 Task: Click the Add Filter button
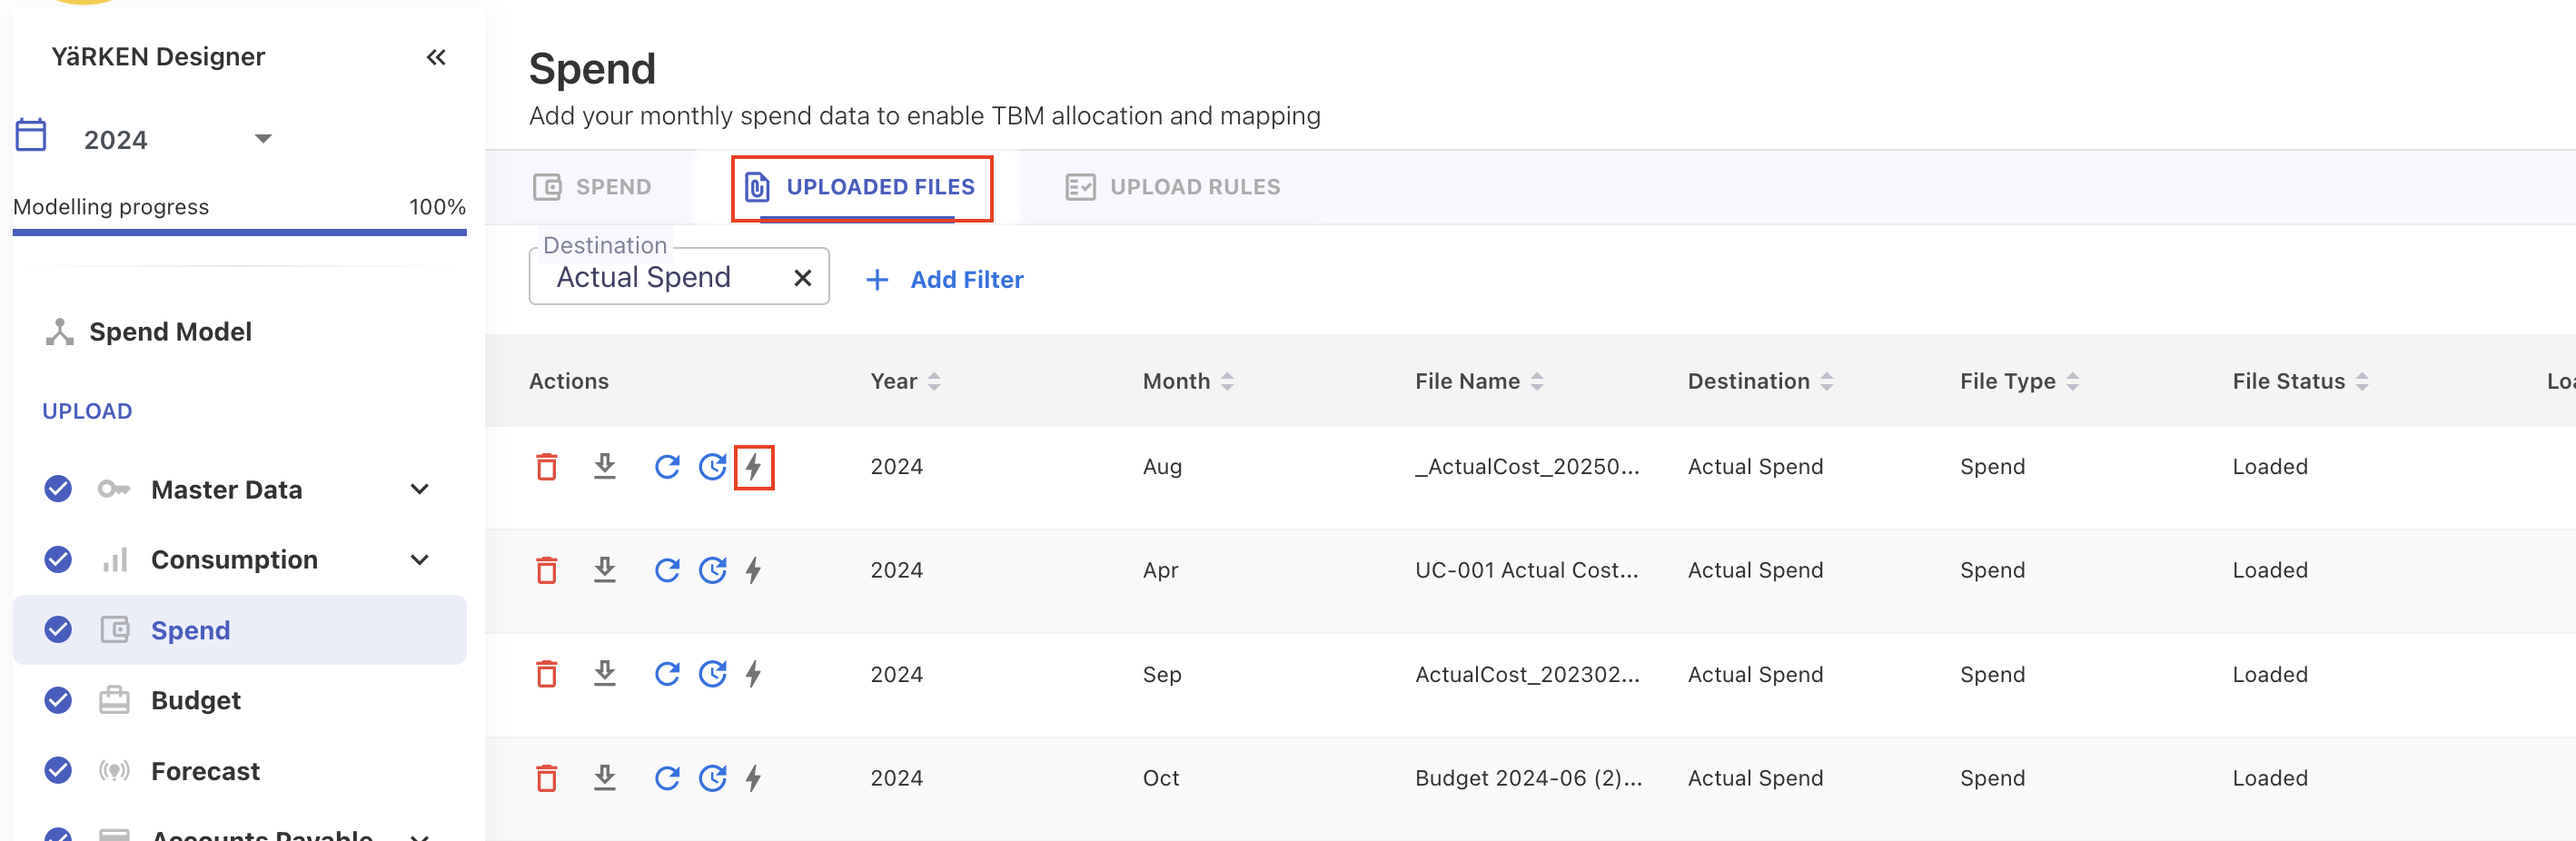coord(943,279)
